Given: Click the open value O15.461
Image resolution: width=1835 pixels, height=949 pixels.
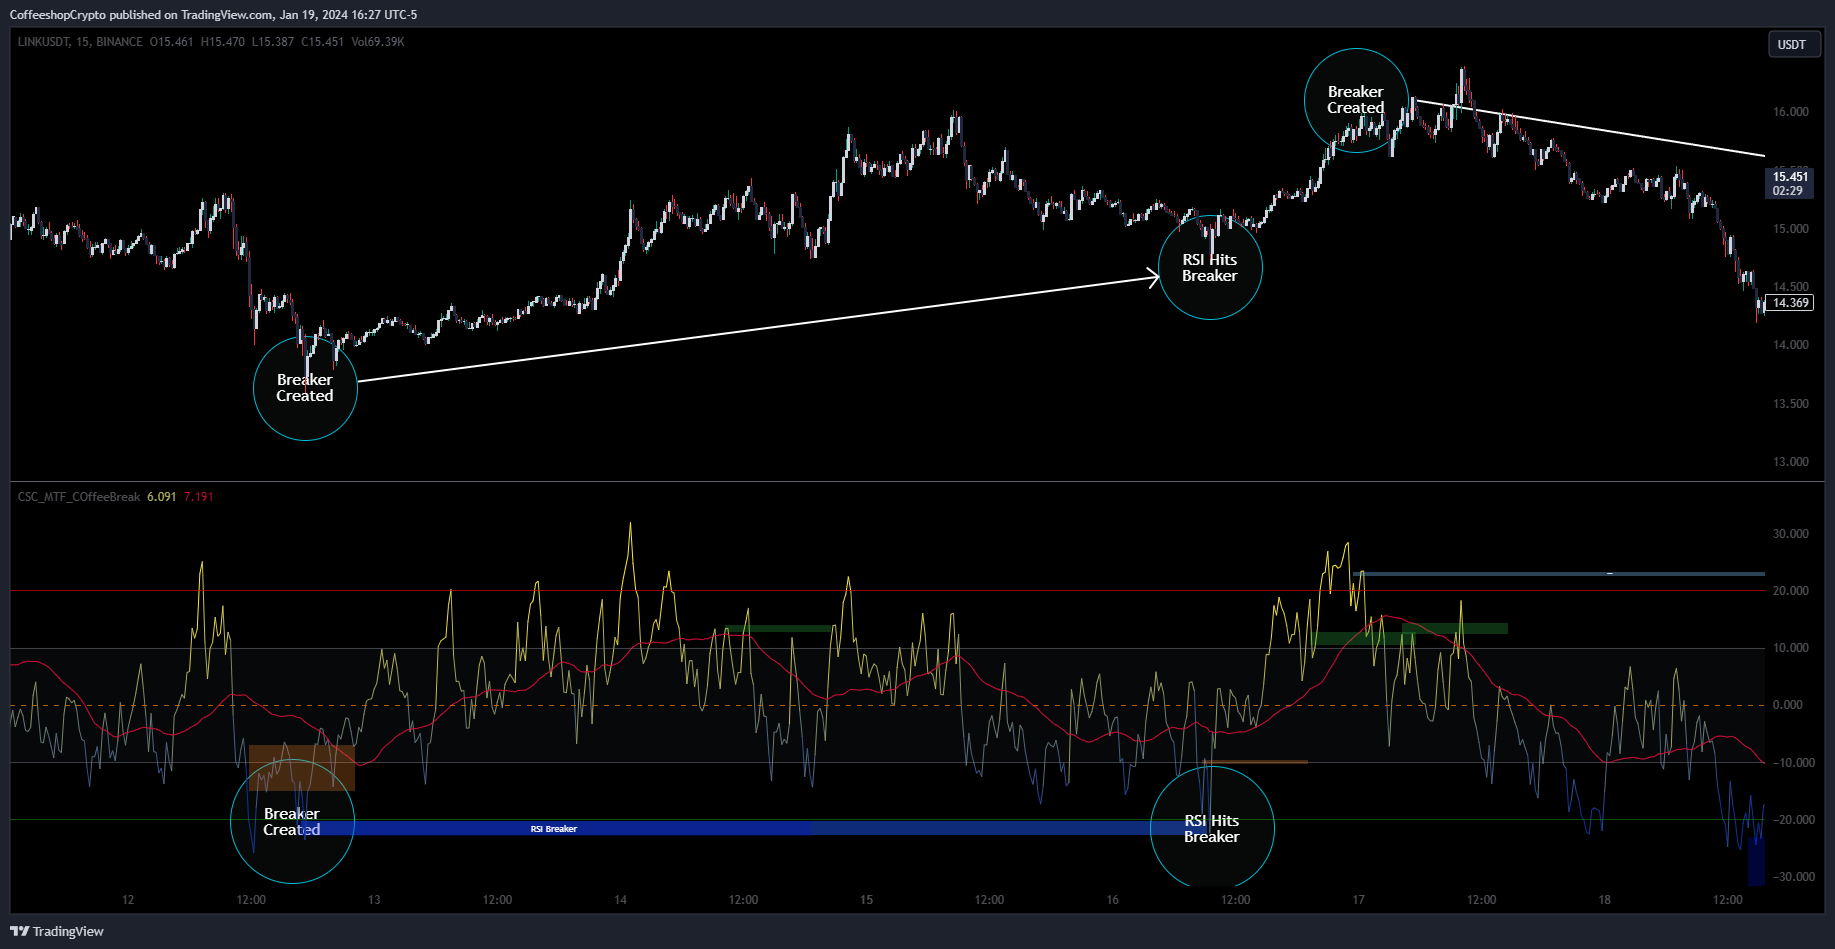Looking at the screenshot, I should click(x=172, y=42).
